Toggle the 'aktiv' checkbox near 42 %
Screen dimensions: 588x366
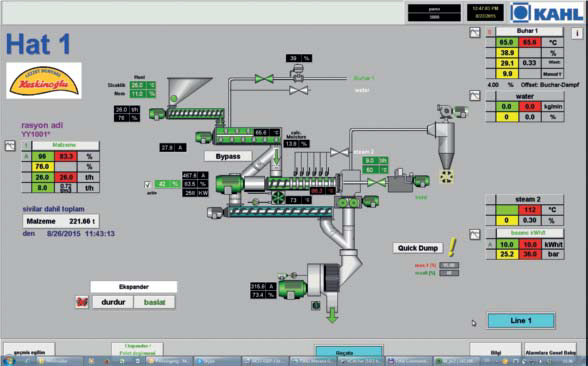point(148,185)
